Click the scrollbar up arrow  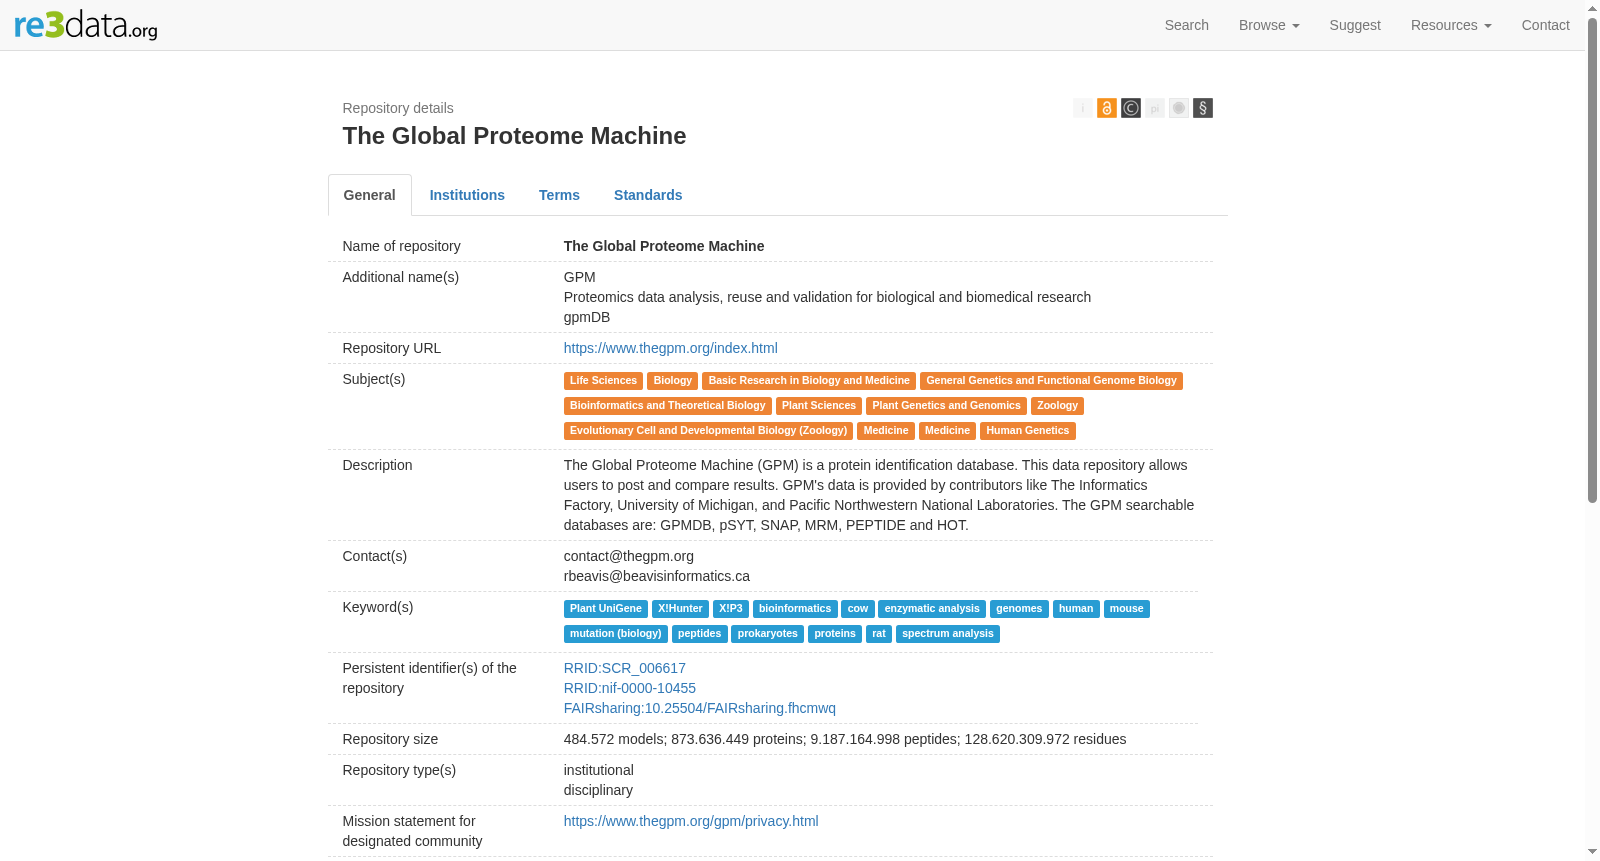coord(1593,8)
